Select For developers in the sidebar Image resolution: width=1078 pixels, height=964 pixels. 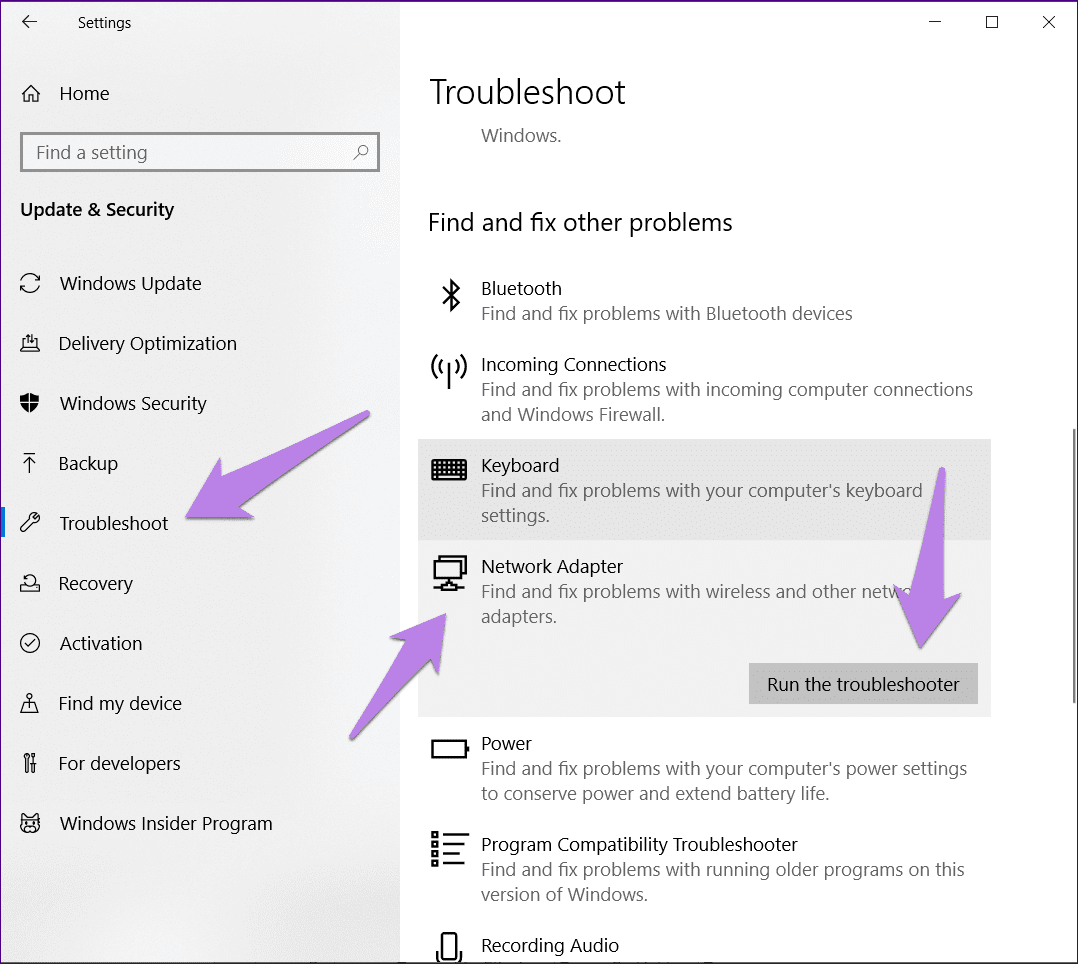(119, 764)
